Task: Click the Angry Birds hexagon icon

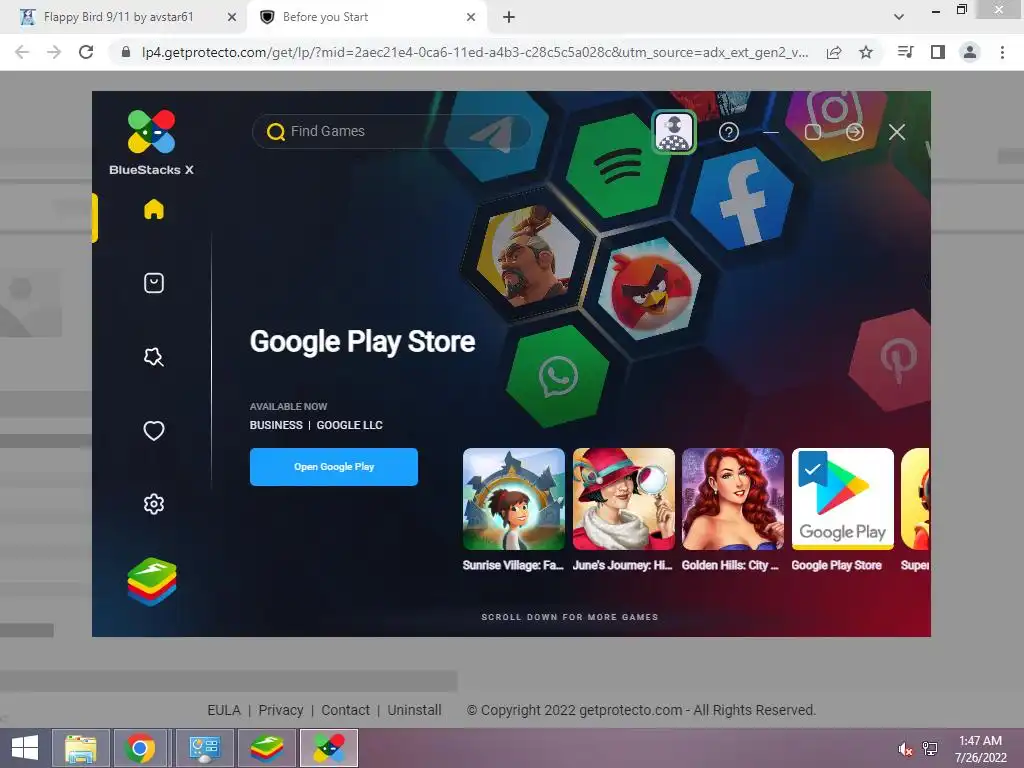Action: tap(649, 289)
